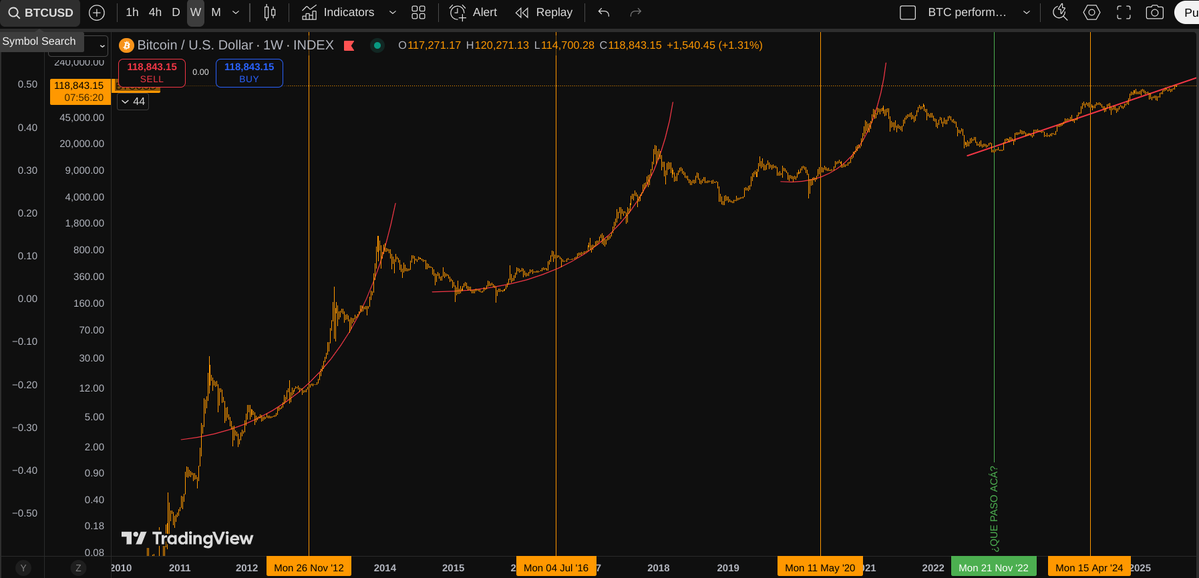Click the orange 118,843.15 price label

tap(79, 91)
